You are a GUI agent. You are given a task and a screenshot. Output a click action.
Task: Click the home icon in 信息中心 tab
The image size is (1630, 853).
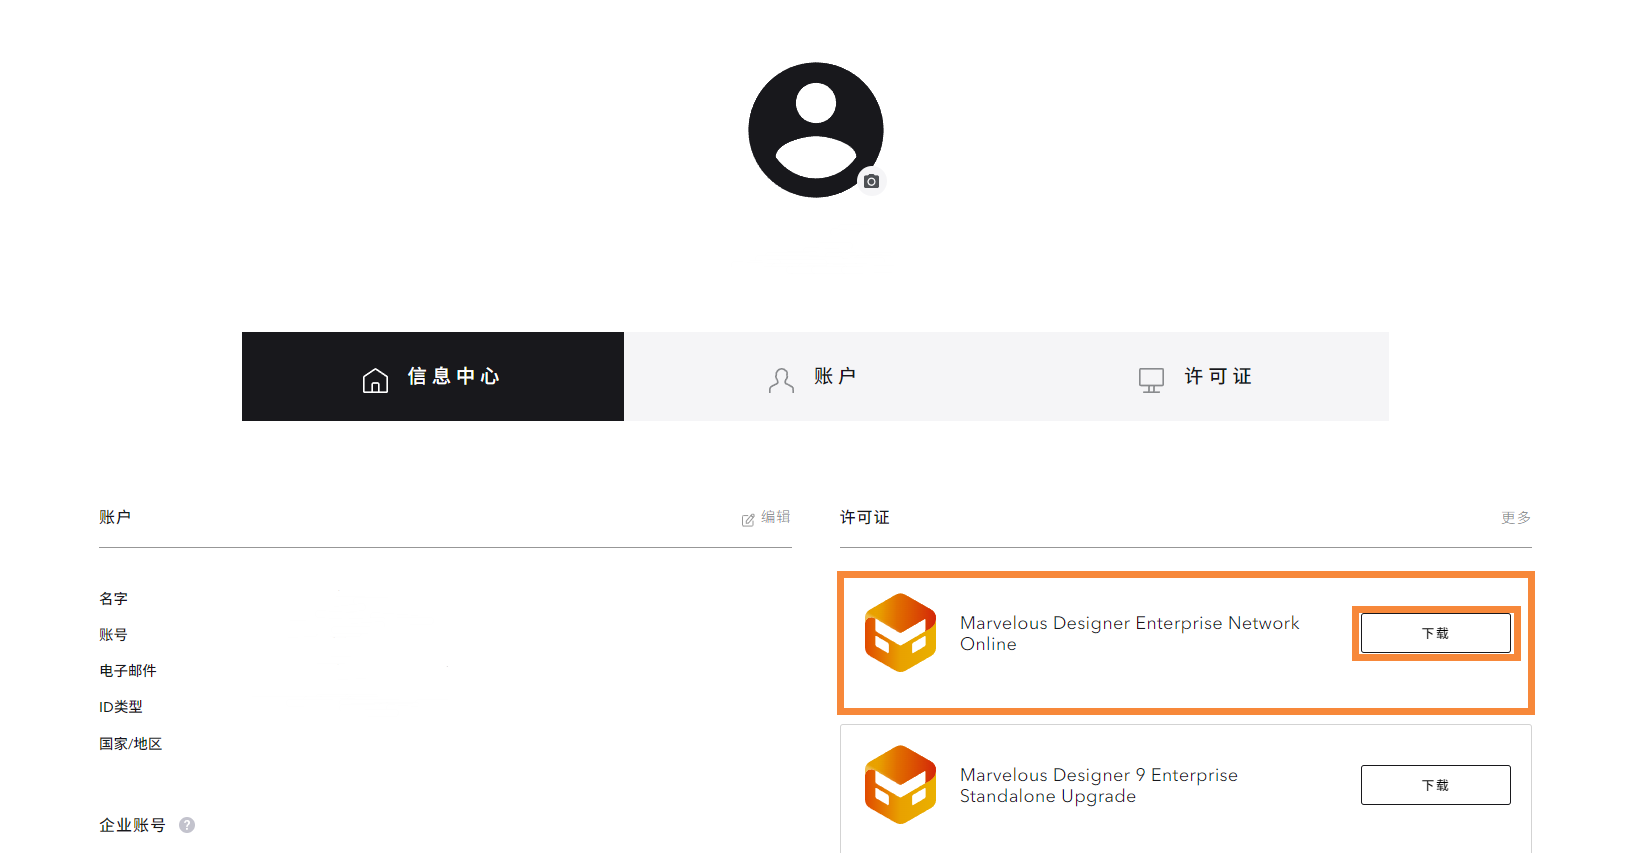tap(375, 380)
